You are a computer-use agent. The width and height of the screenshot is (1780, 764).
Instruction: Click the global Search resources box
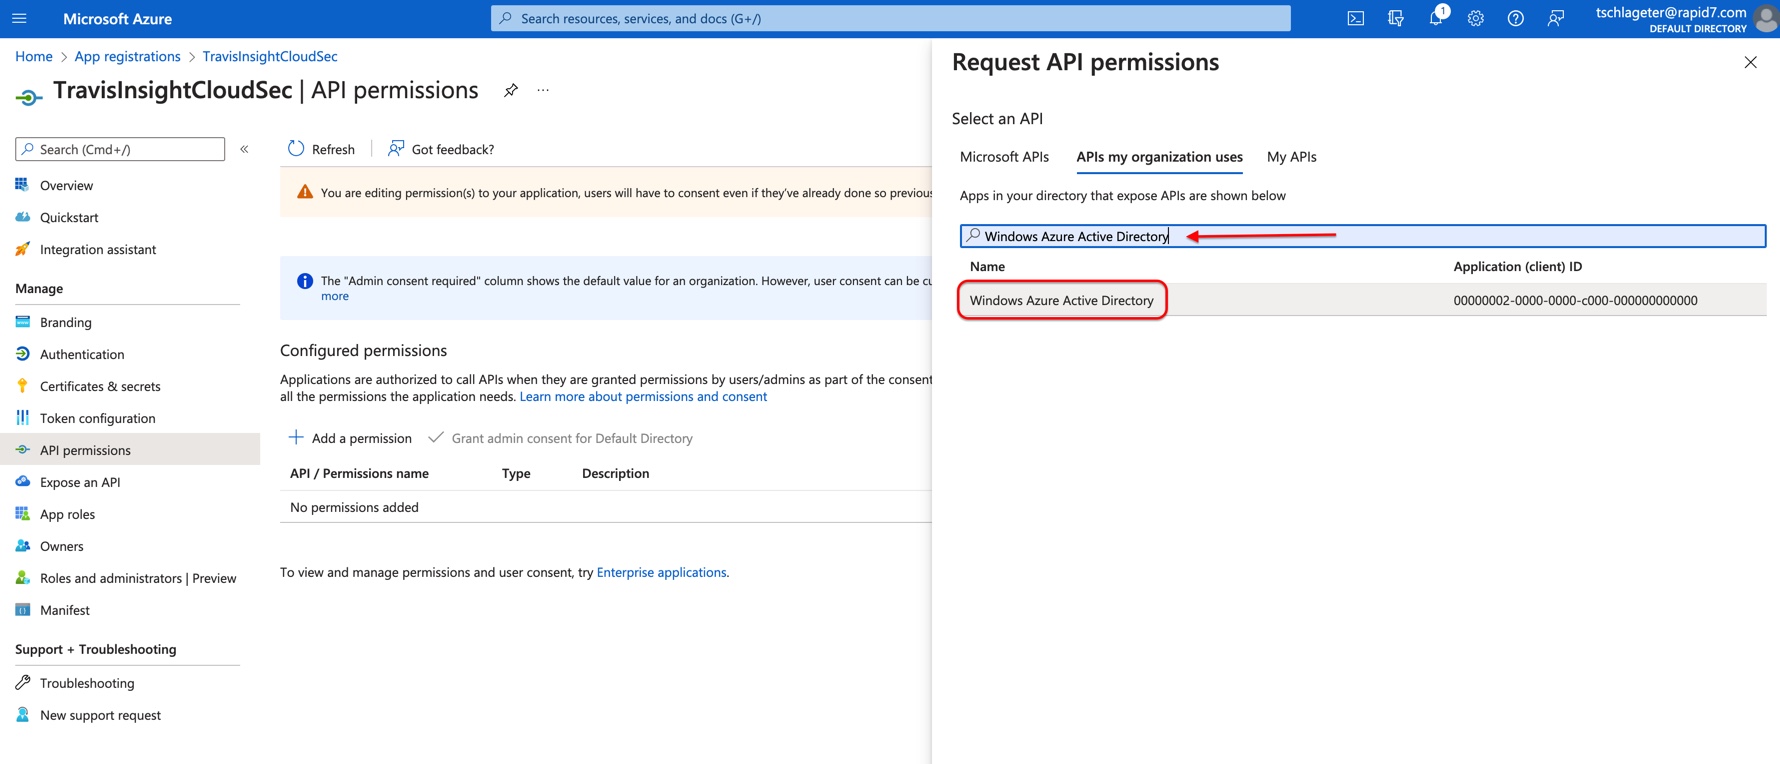(x=890, y=18)
